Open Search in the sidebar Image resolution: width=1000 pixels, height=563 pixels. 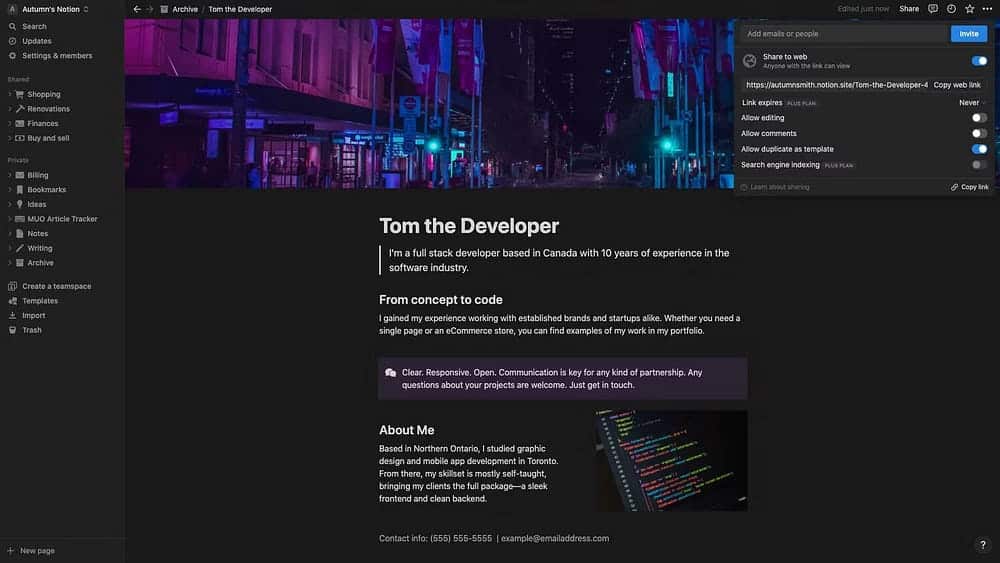[34, 27]
